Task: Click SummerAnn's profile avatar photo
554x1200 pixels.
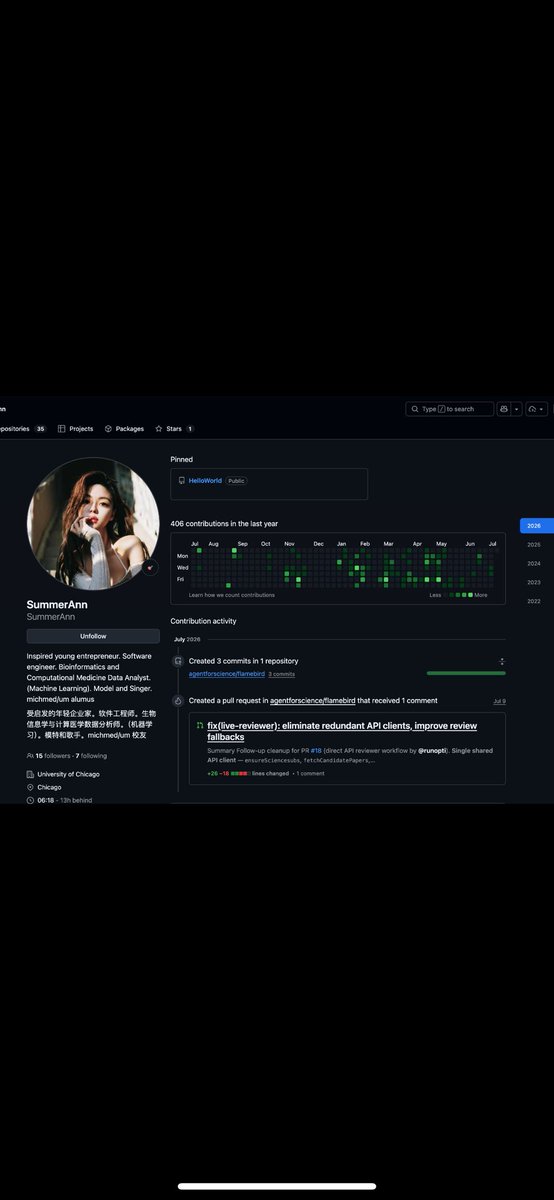Action: [93, 523]
